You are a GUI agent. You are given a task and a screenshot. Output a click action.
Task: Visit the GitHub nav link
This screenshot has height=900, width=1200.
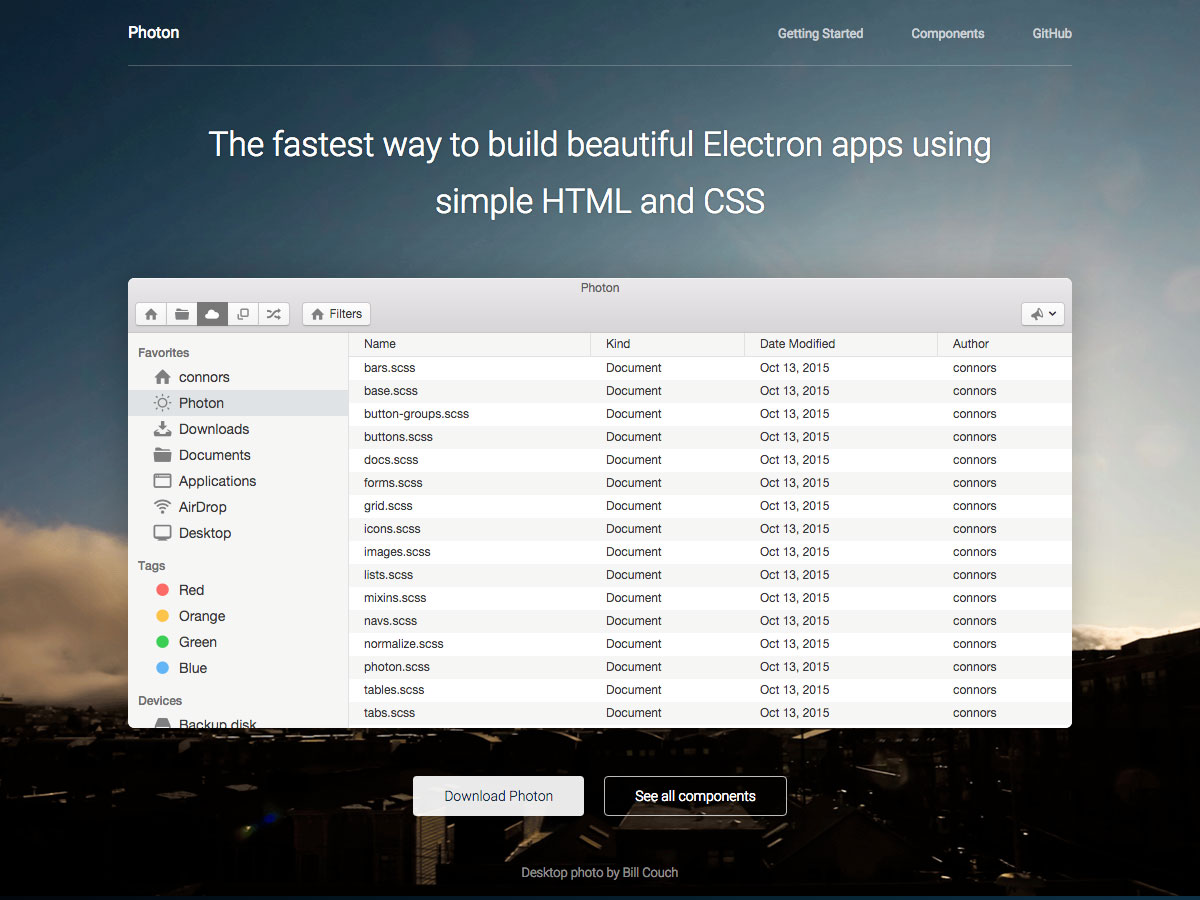pos(1052,33)
